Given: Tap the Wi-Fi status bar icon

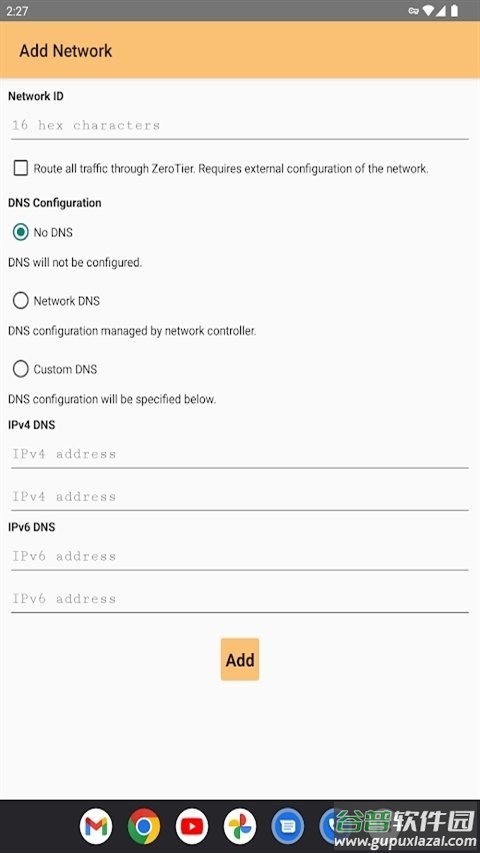Looking at the screenshot, I should coord(428,11).
